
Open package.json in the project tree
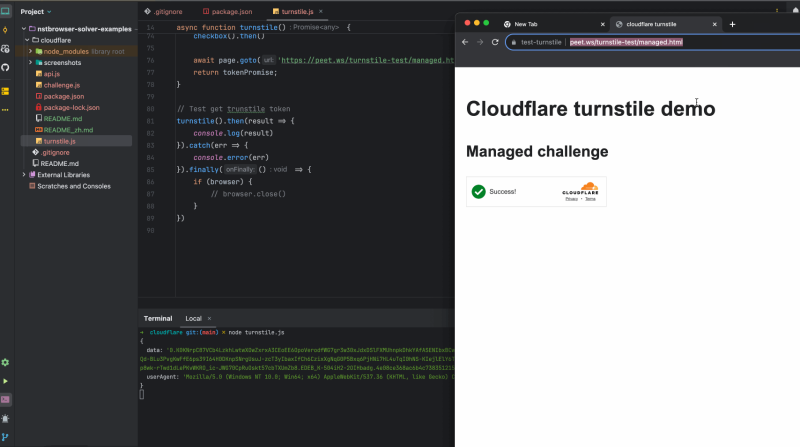pyautogui.click(x=64, y=96)
